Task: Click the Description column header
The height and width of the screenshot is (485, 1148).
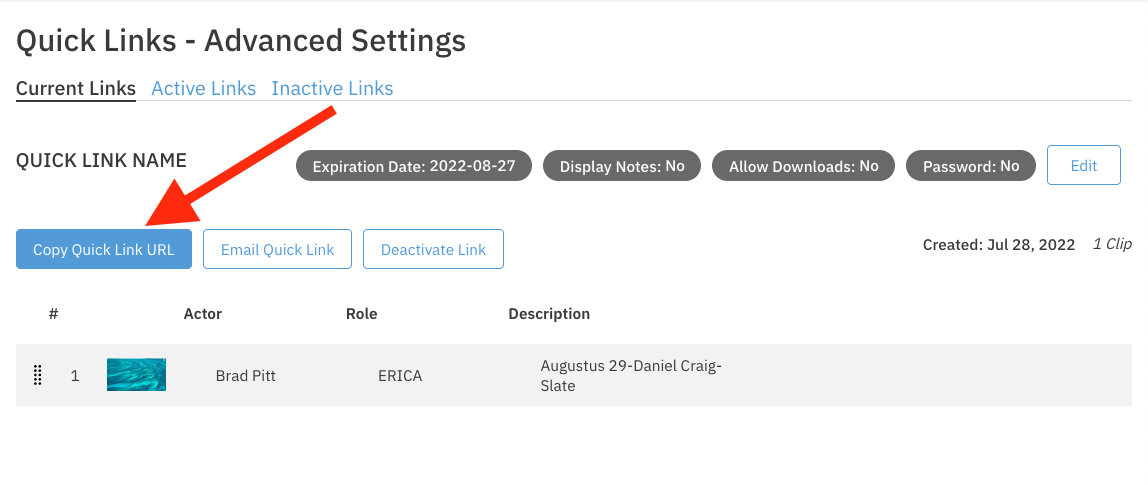Action: [x=549, y=314]
